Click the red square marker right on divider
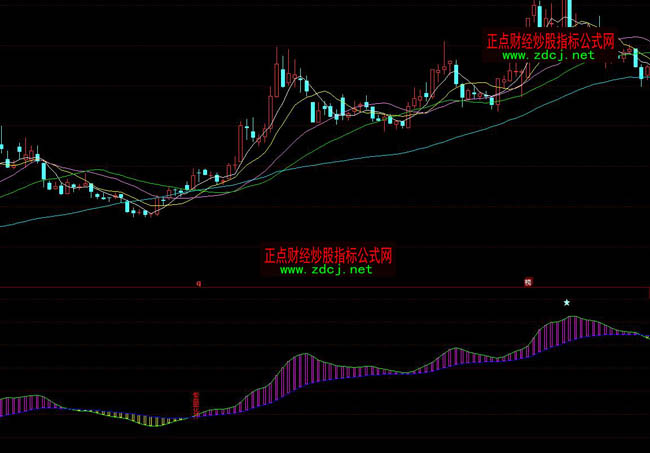 (527, 283)
